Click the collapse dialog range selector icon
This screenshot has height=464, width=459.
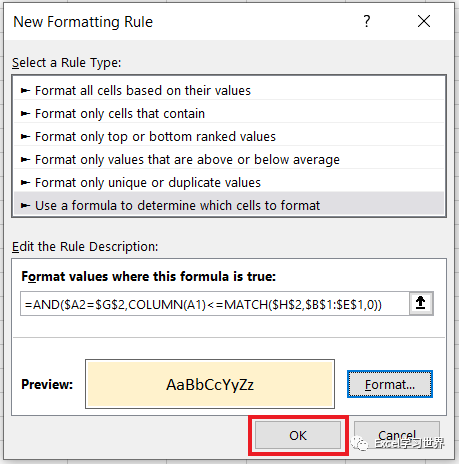[421, 303]
